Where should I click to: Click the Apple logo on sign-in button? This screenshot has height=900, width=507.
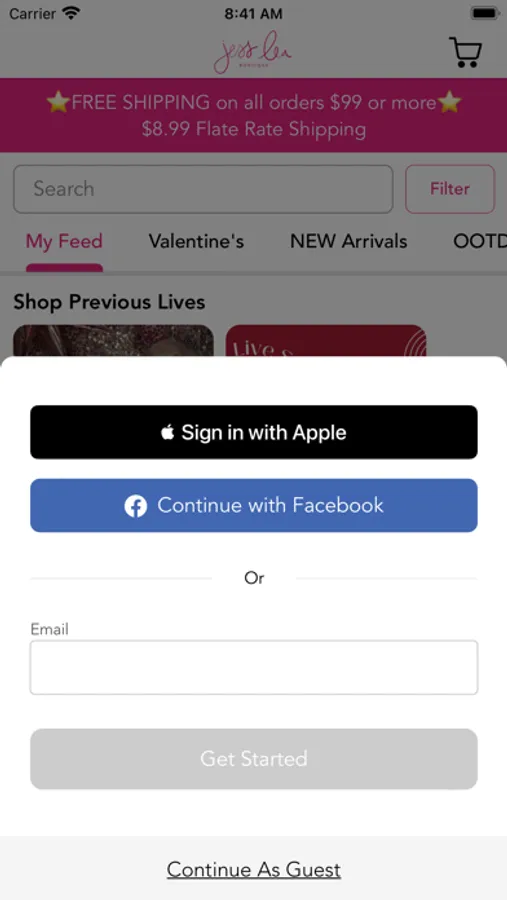tap(168, 432)
